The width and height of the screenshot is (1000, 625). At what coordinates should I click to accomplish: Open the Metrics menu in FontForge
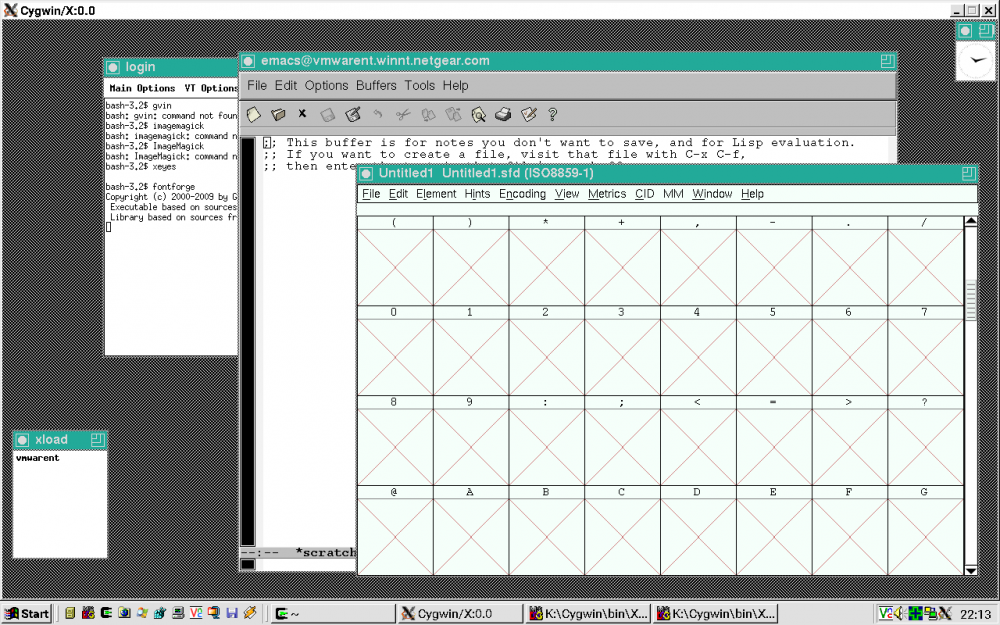coord(606,194)
